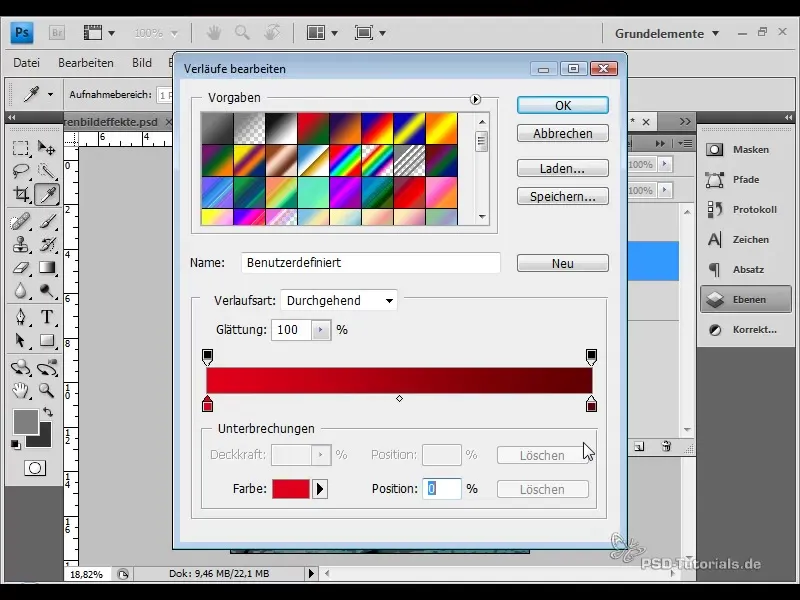
Task: Select the Quick Selection wand tool
Action: point(46,171)
